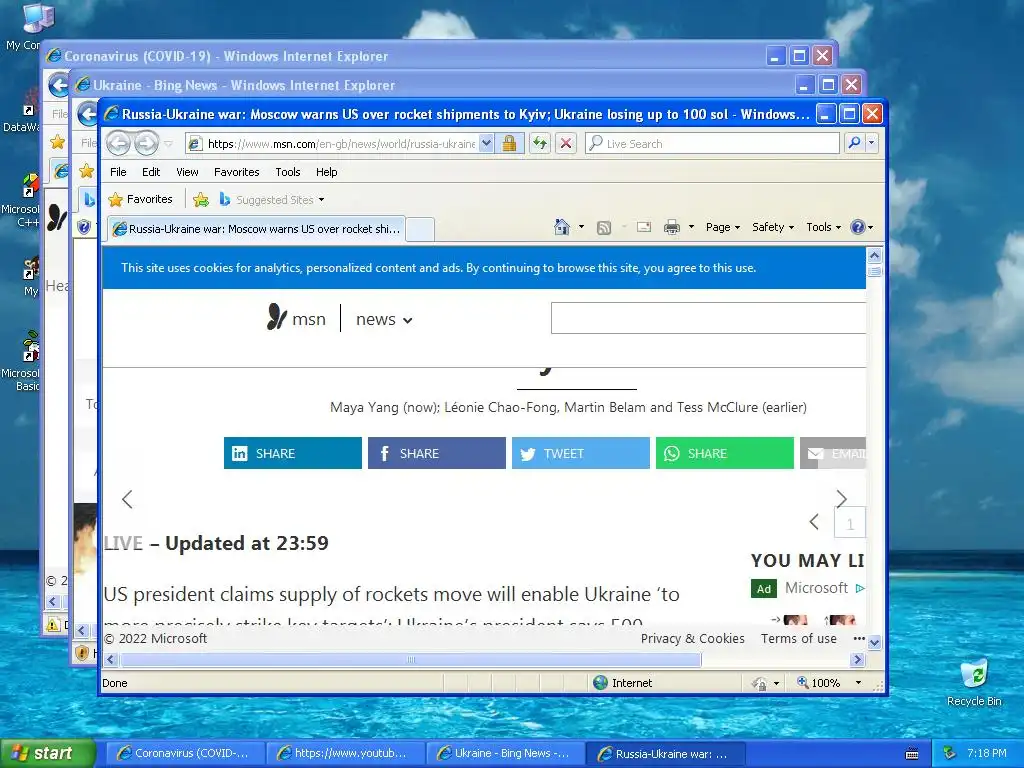1024x768 pixels.
Task: Click the blue Help question mark icon
Action: pos(857,227)
